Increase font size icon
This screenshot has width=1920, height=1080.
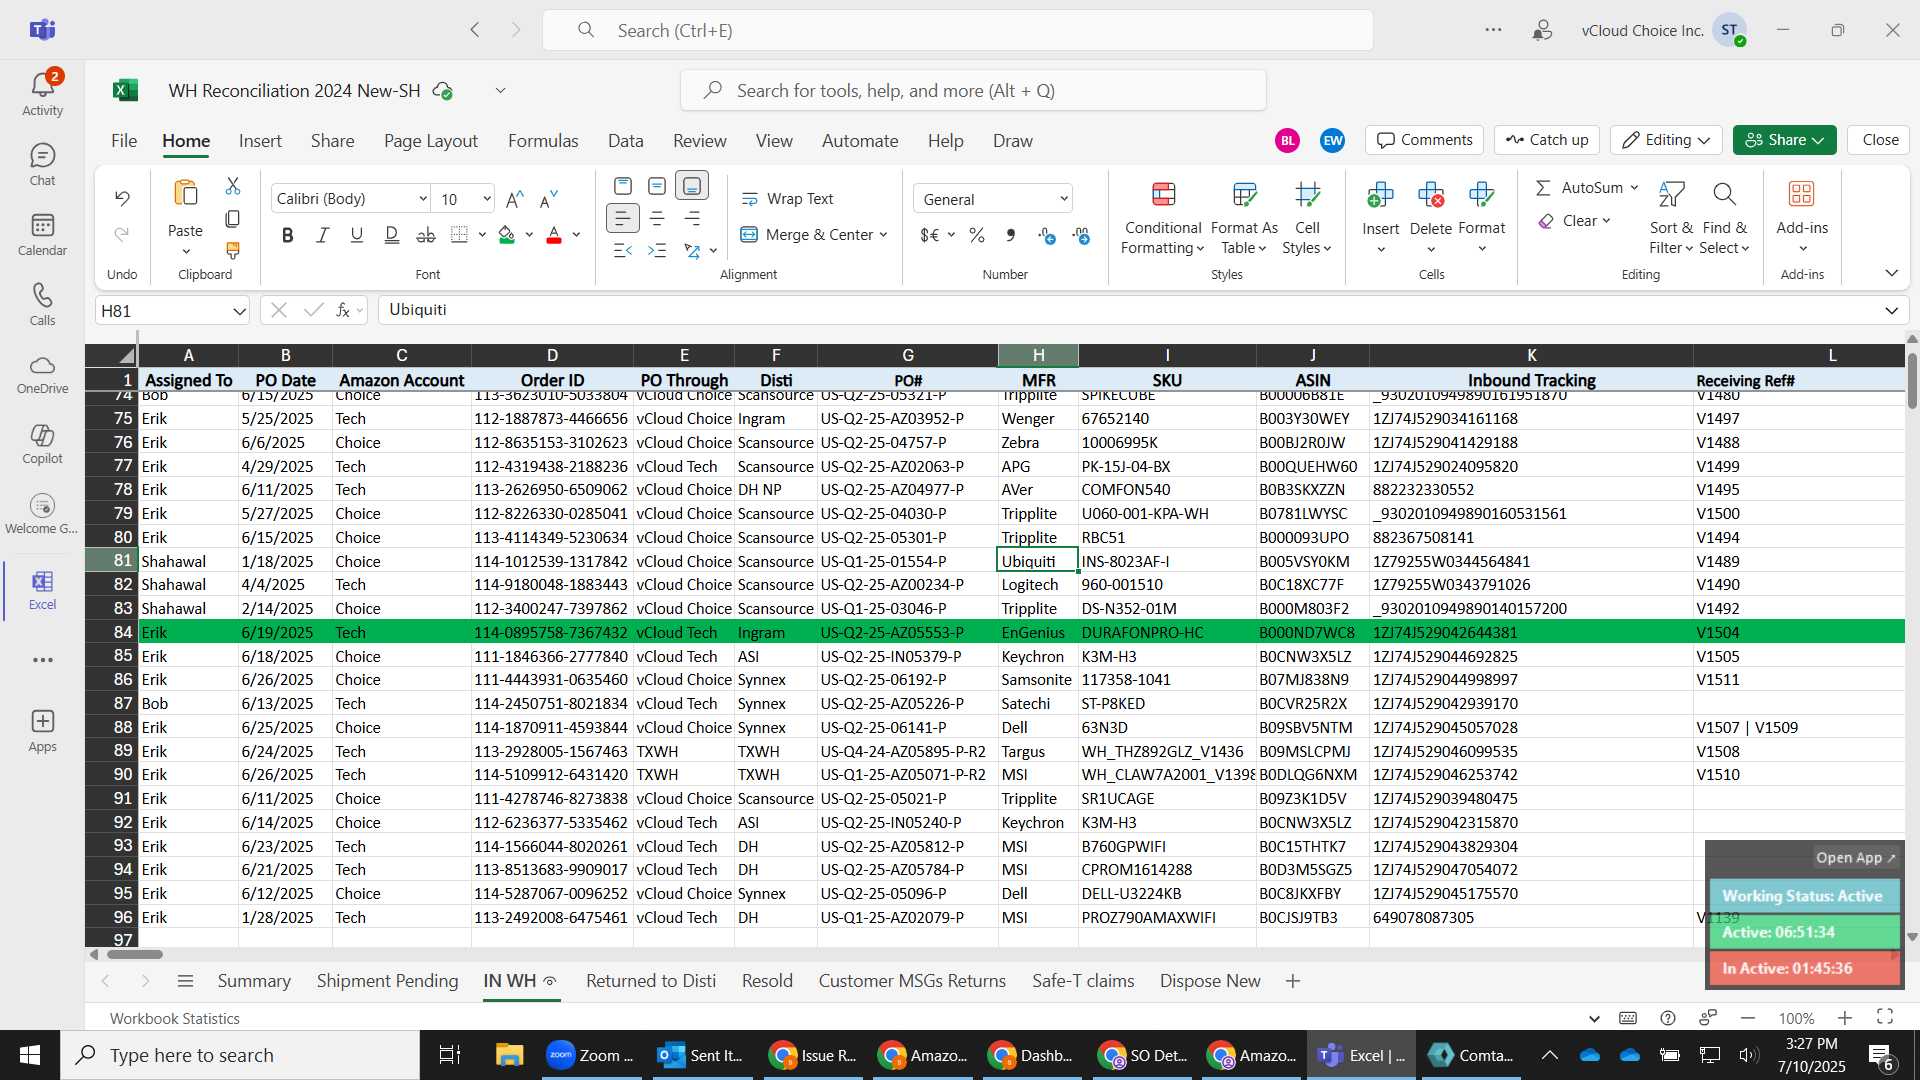515,199
